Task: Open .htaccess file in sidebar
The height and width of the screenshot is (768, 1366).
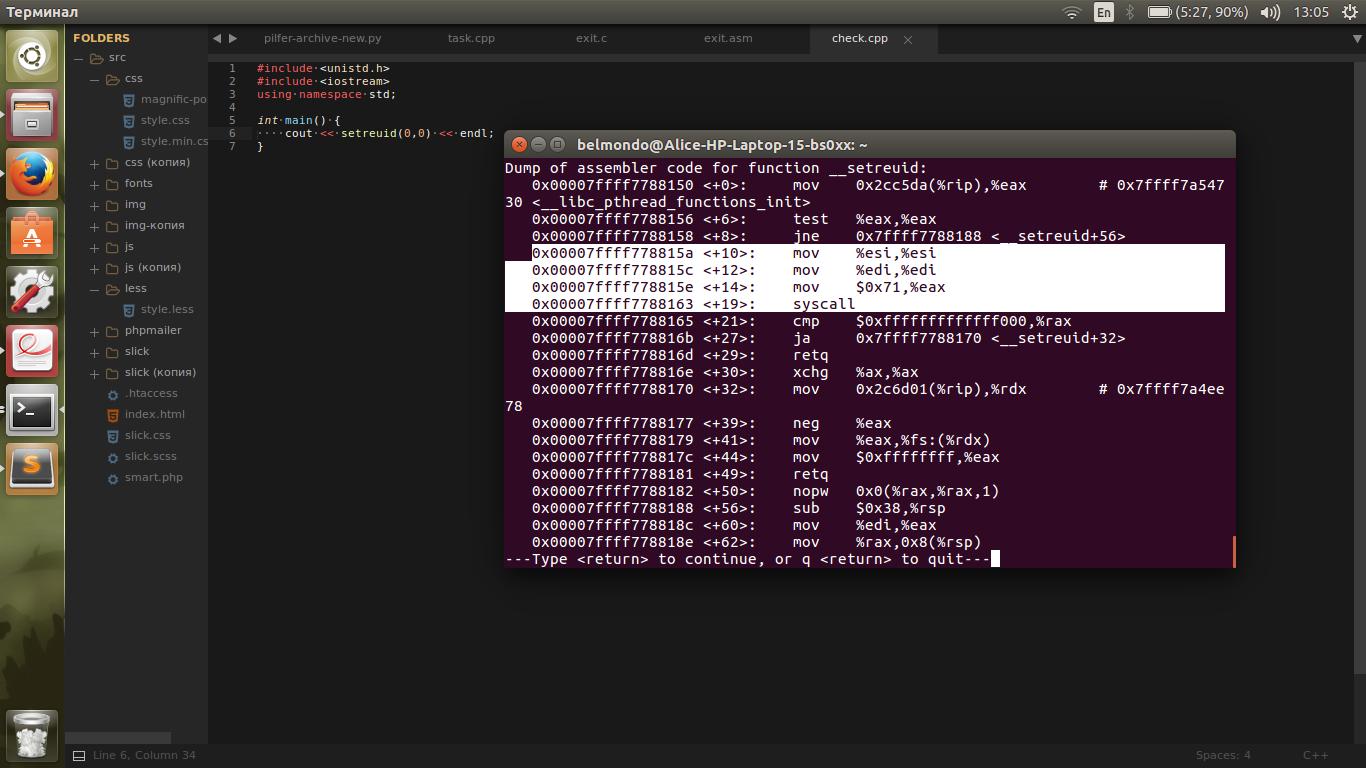Action: click(x=151, y=393)
